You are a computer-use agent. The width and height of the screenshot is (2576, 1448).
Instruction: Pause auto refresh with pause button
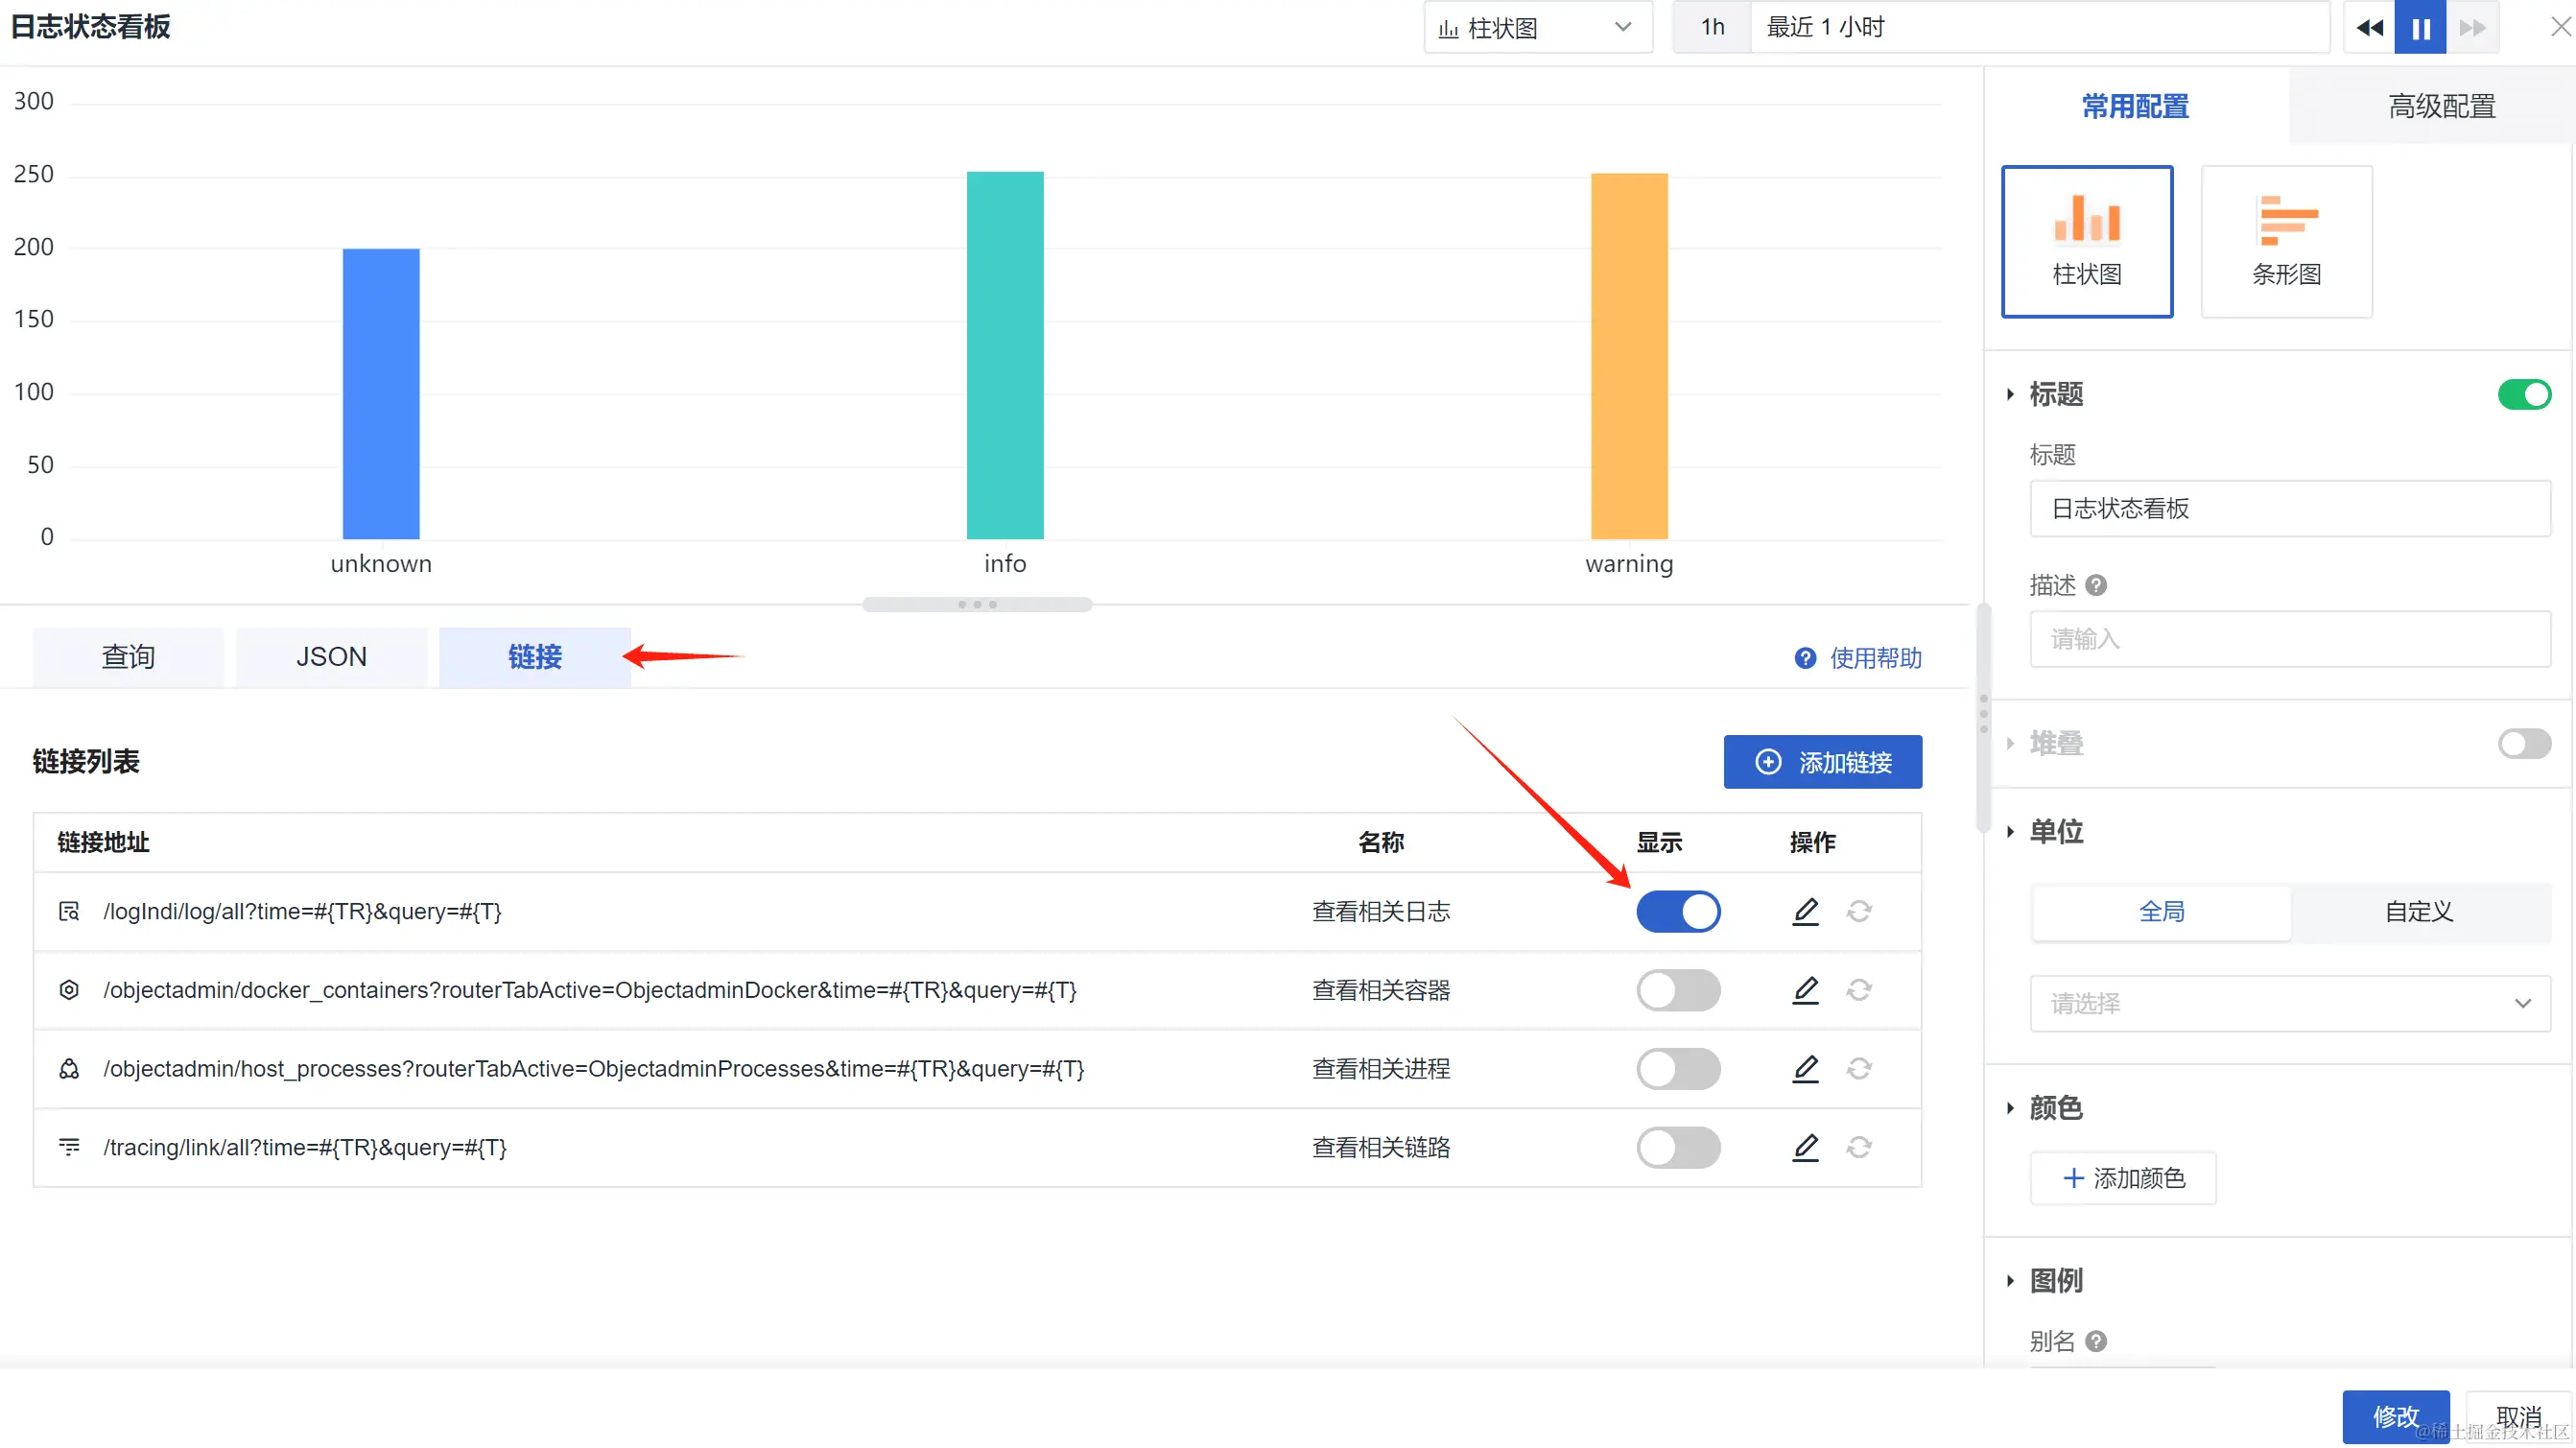pyautogui.click(x=2420, y=27)
